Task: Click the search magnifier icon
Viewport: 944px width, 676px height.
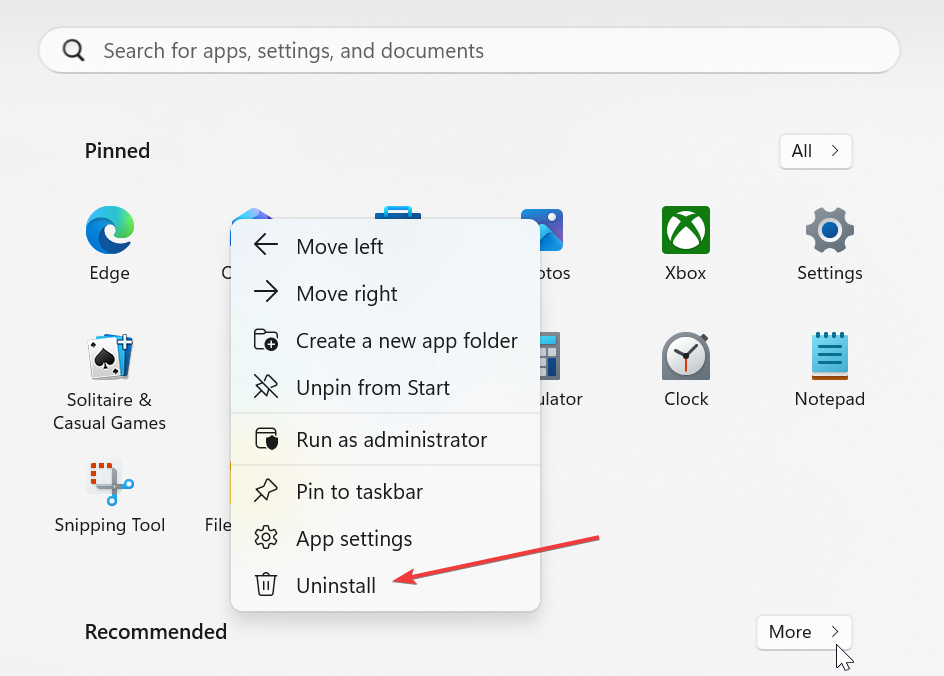Action: 74,51
